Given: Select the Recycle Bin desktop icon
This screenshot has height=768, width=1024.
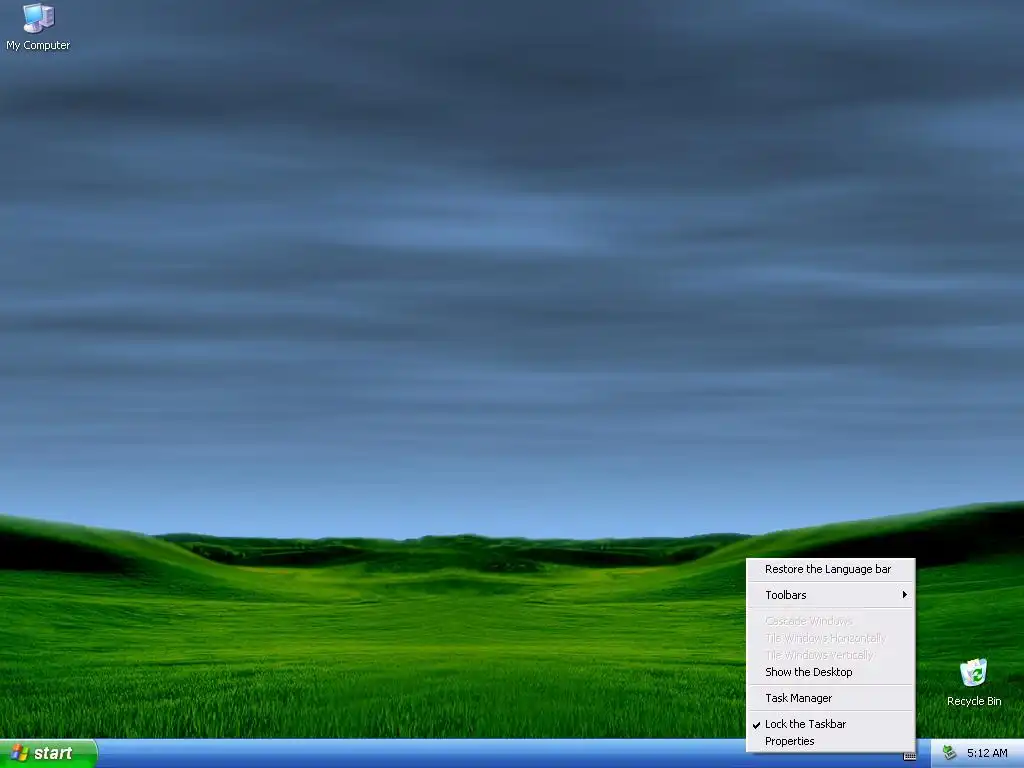Looking at the screenshot, I should (974, 682).
